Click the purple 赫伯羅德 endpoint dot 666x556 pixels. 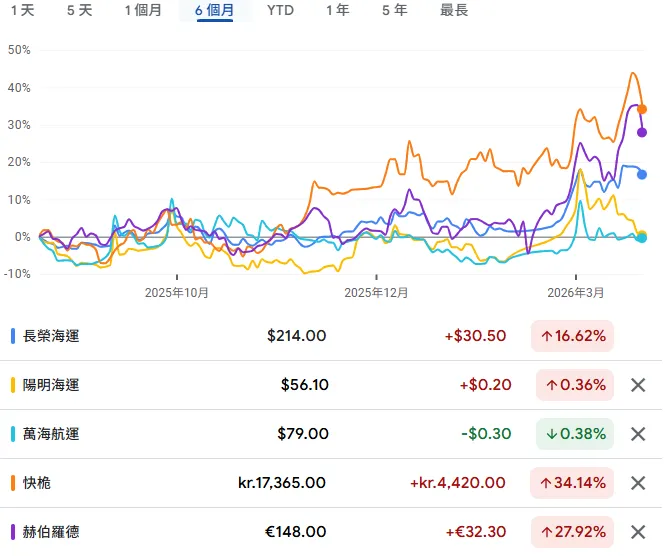coord(642,133)
